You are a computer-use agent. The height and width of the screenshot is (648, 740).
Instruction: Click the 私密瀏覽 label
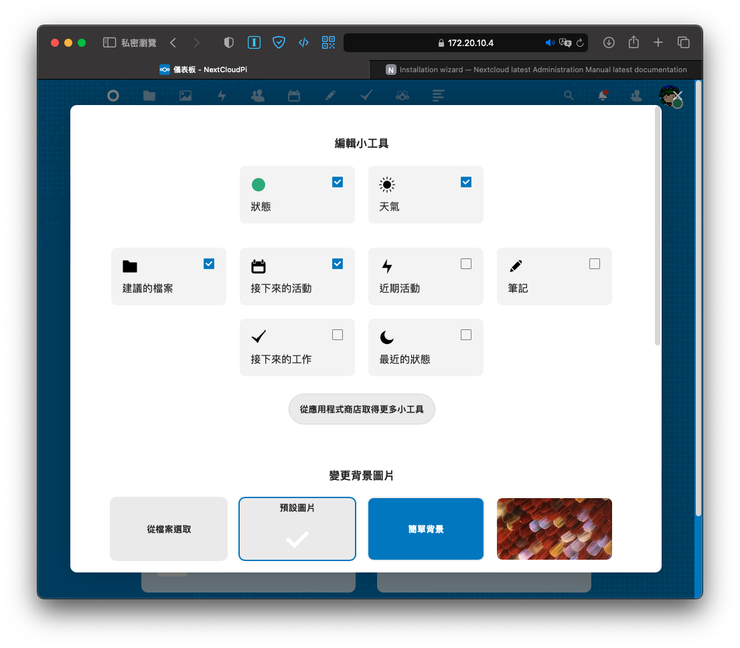[x=139, y=43]
